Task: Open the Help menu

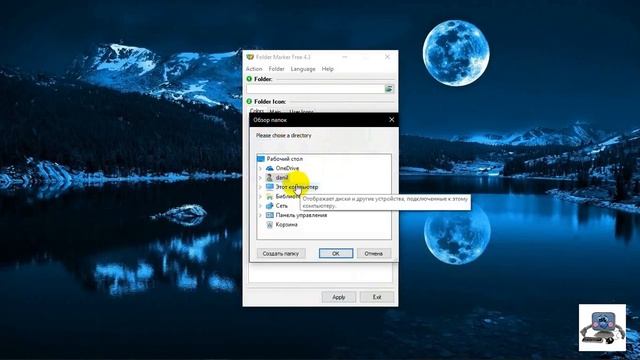Action: [x=328, y=69]
